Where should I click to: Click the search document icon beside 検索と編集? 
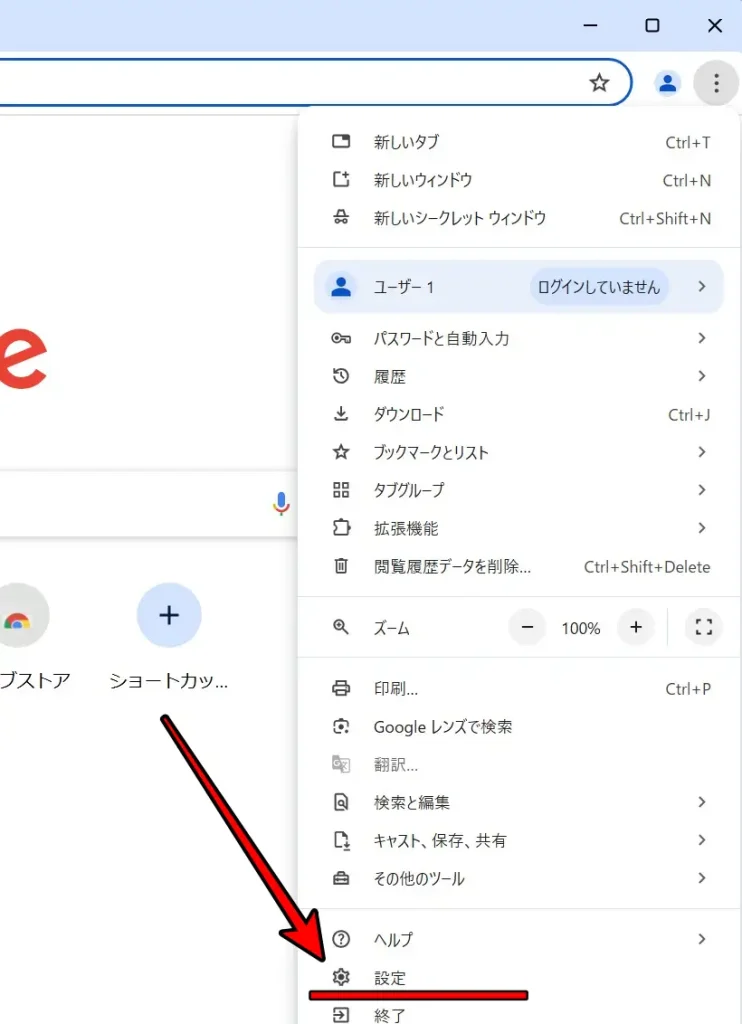pos(341,802)
